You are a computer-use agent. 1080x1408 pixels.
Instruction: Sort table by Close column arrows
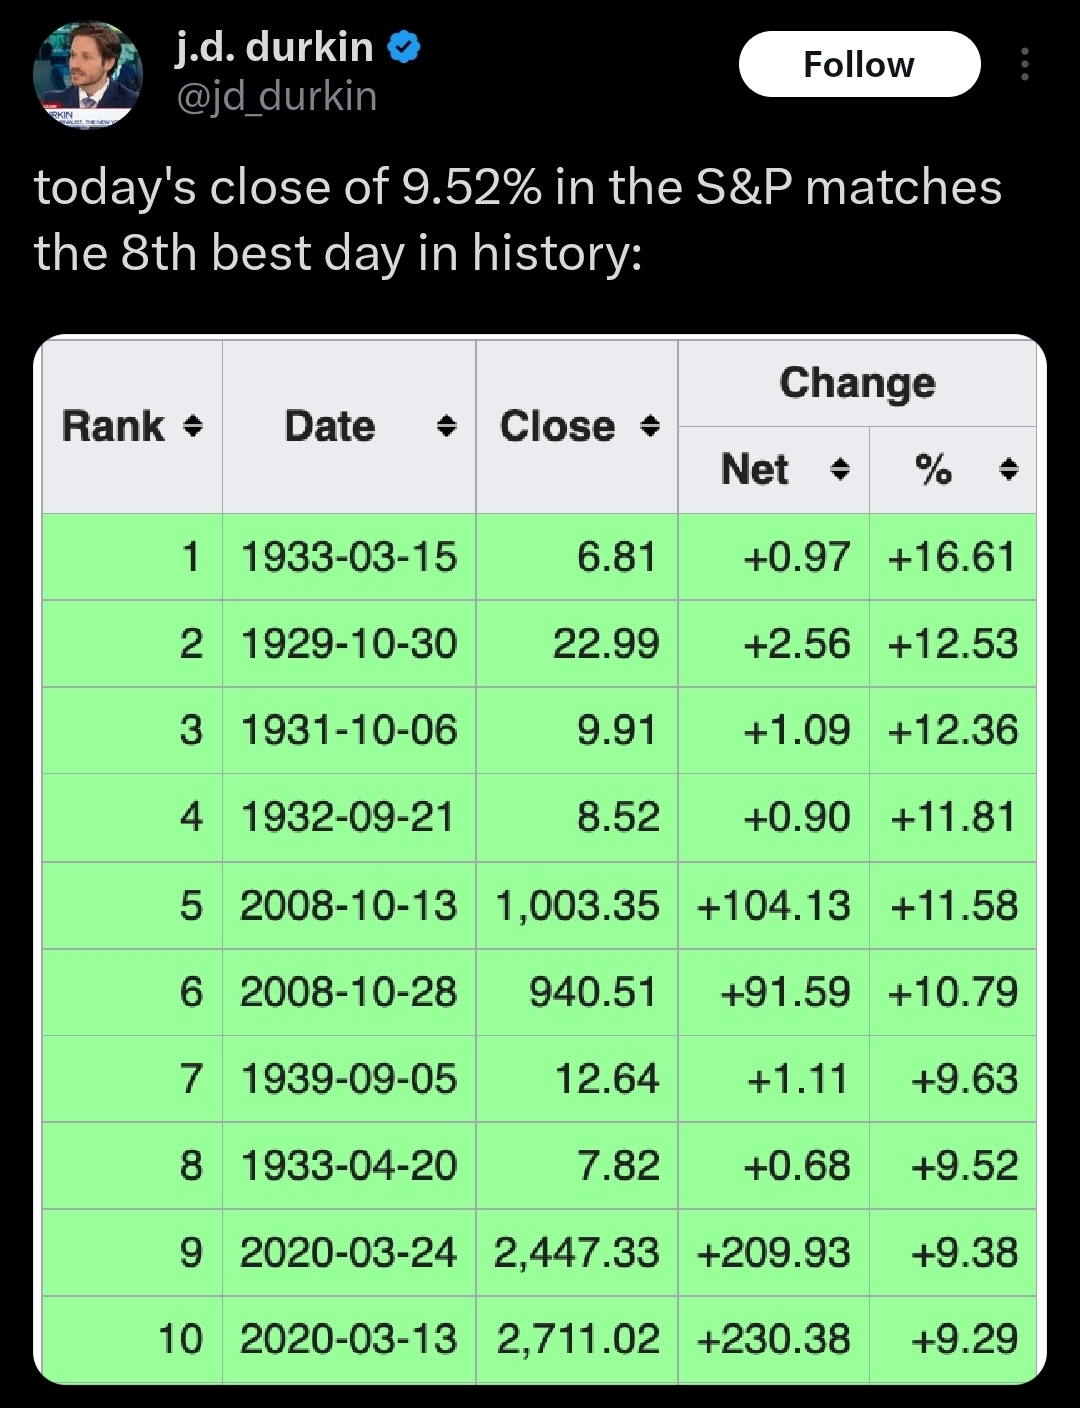(650, 427)
